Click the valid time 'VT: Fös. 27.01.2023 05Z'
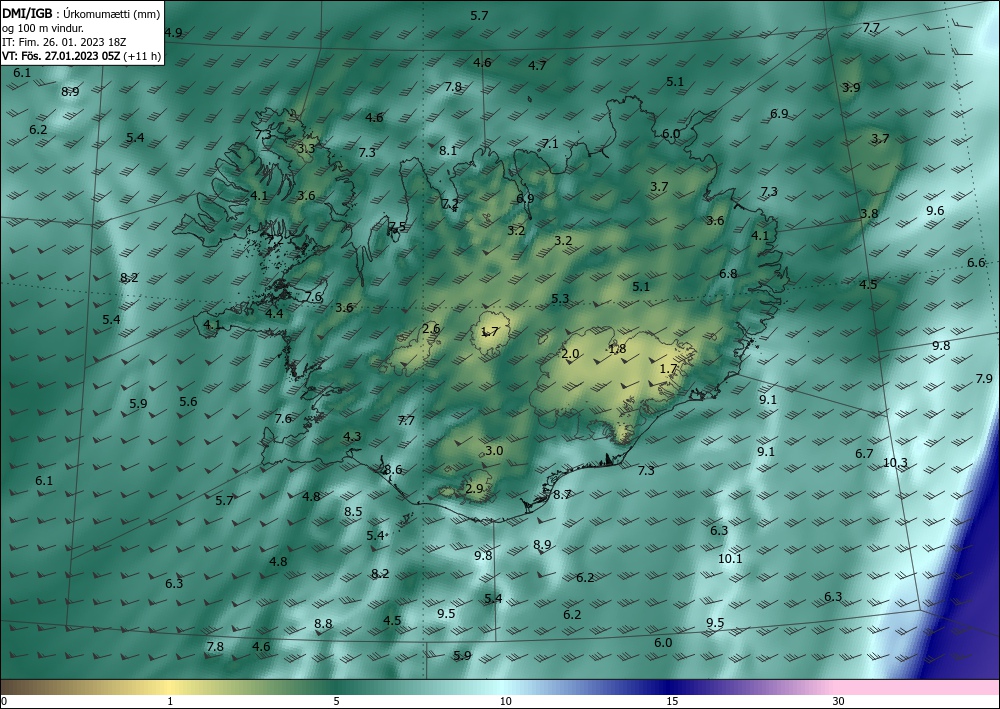The width and height of the screenshot is (1000, 709). click(61, 56)
